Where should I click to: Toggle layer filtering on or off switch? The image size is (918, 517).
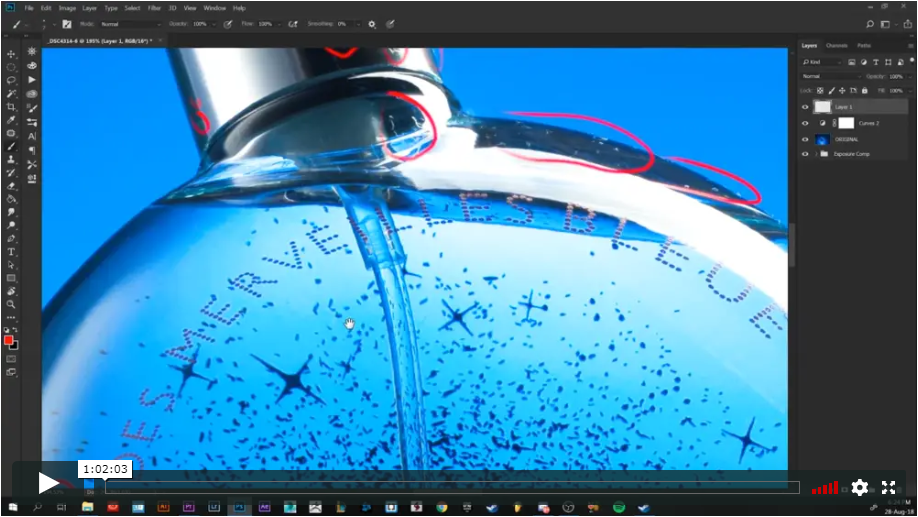pos(912,60)
